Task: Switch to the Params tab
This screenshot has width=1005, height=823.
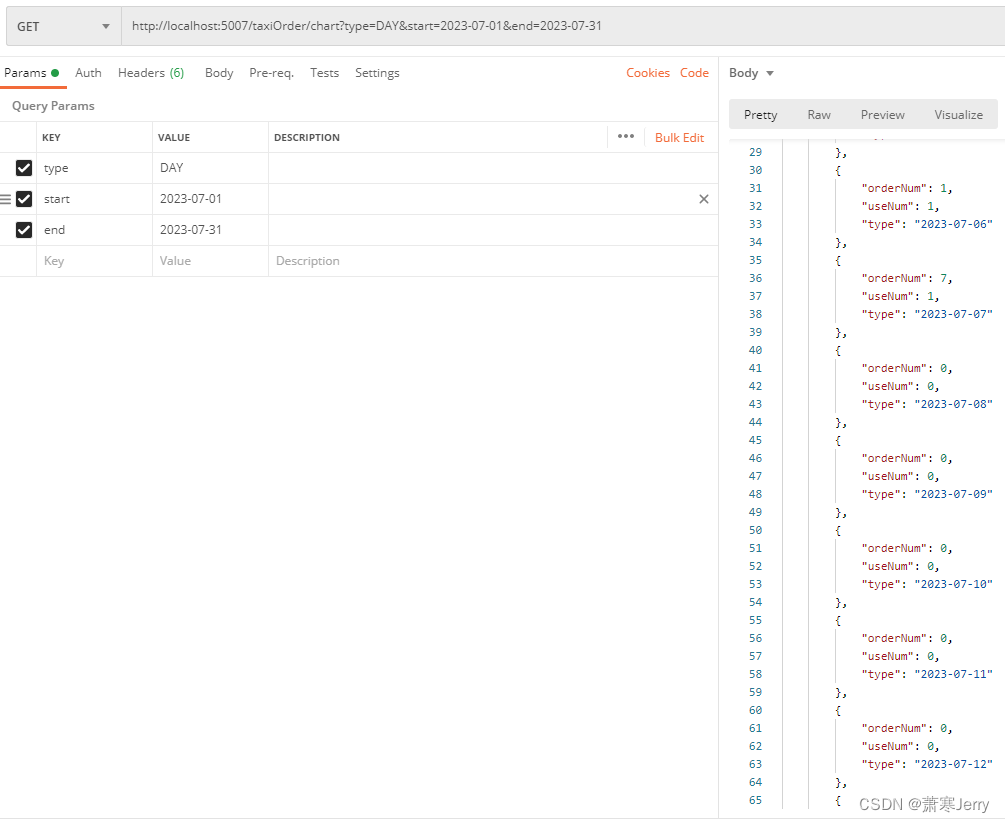Action: tap(31, 73)
